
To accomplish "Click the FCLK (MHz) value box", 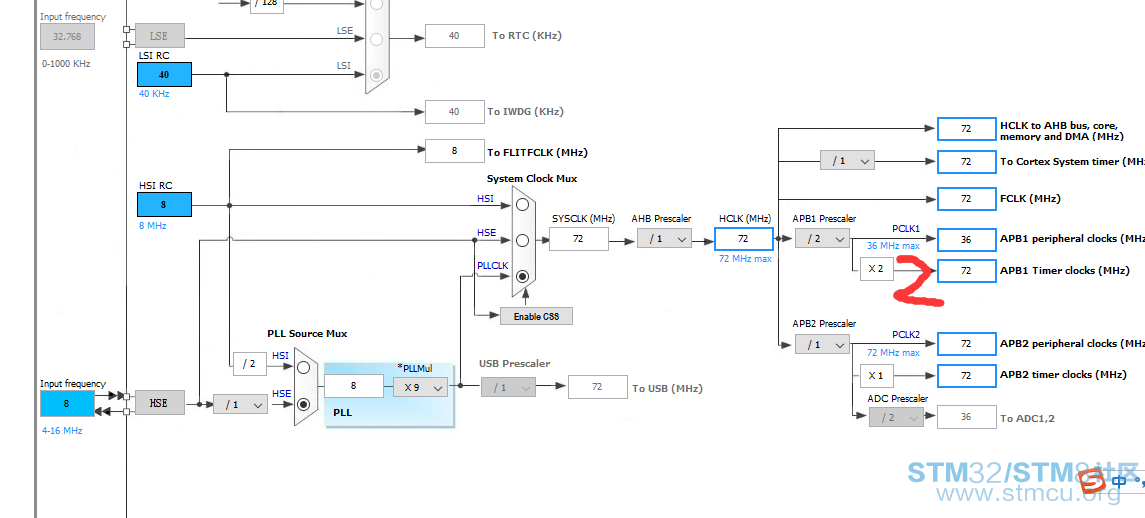I will [966, 199].
